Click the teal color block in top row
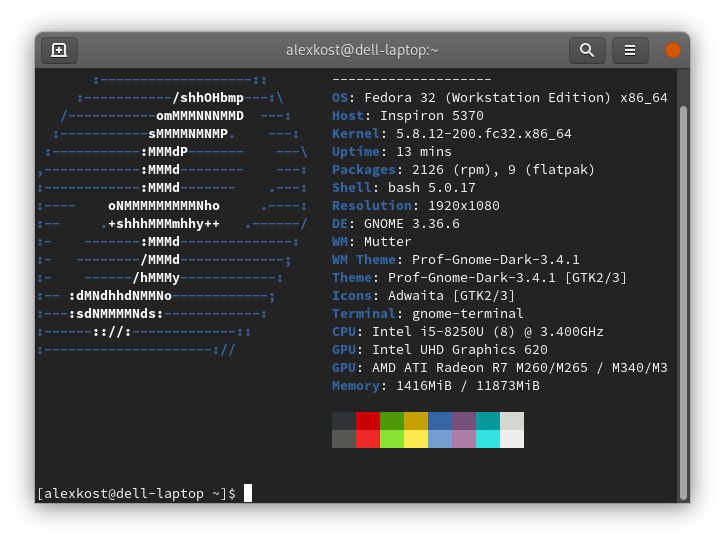Viewport: 725px width, 541px height. 488,421
